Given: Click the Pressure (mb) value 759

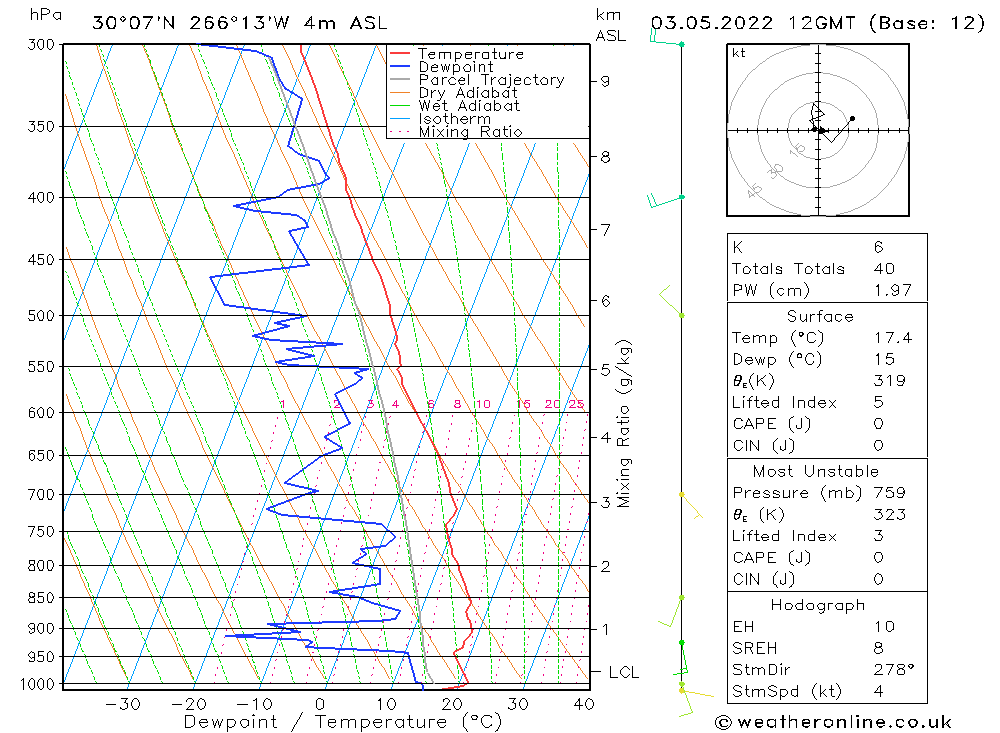Looking at the screenshot, I should 890,493.
